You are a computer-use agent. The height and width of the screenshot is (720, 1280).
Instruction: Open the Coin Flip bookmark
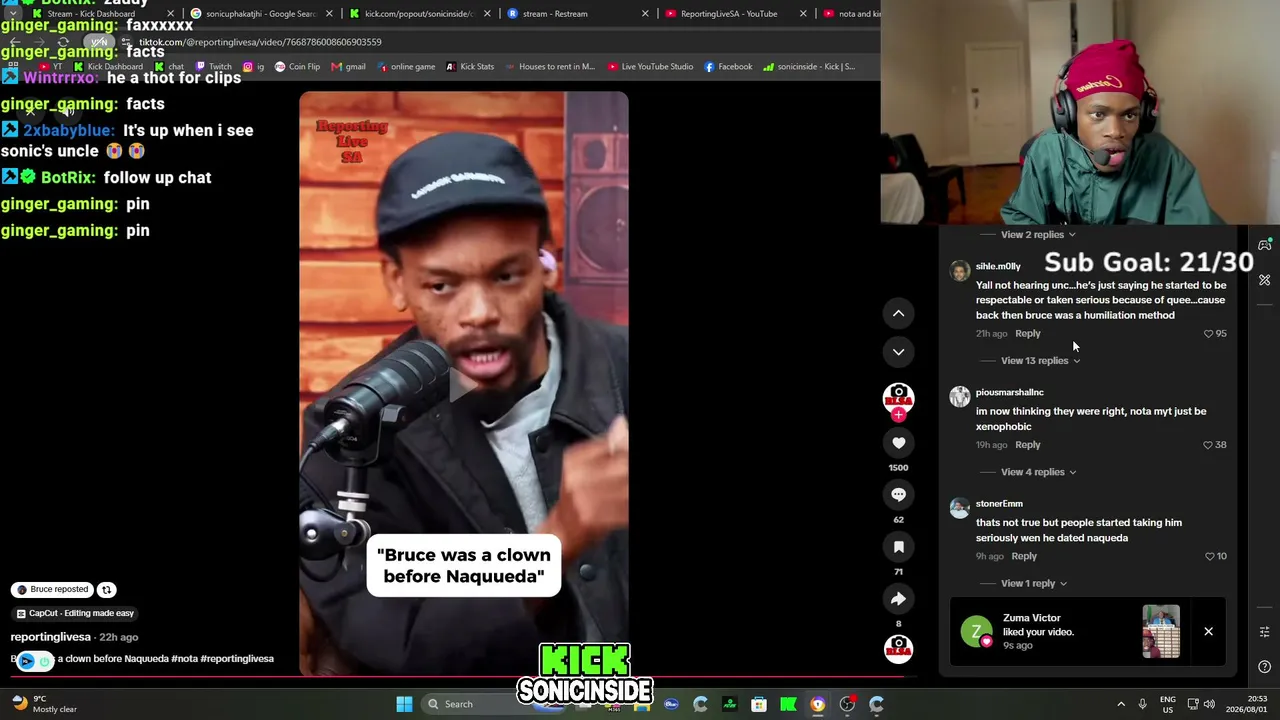point(297,67)
